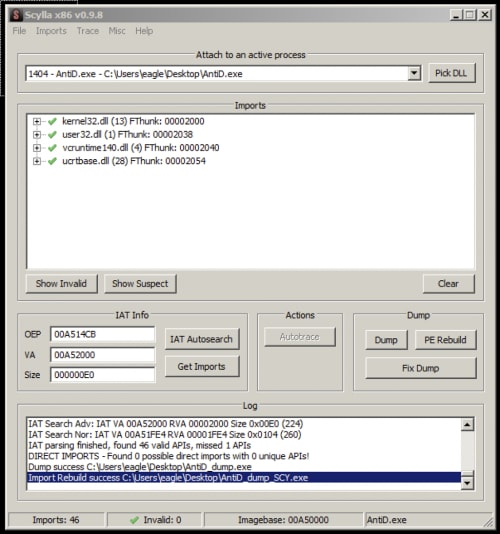
Task: Open the Trace menu
Action: click(88, 31)
